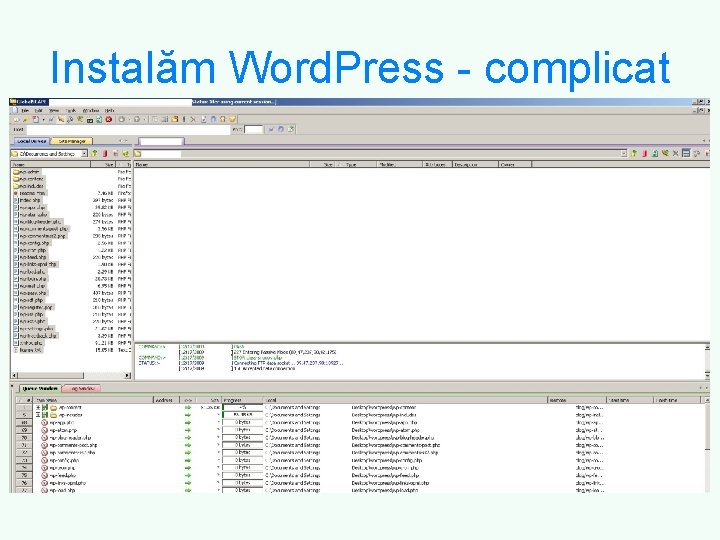Image resolution: width=720 pixels, height=540 pixels.
Task: Click the progress bar of the wp-includes queue row
Action: [242, 415]
